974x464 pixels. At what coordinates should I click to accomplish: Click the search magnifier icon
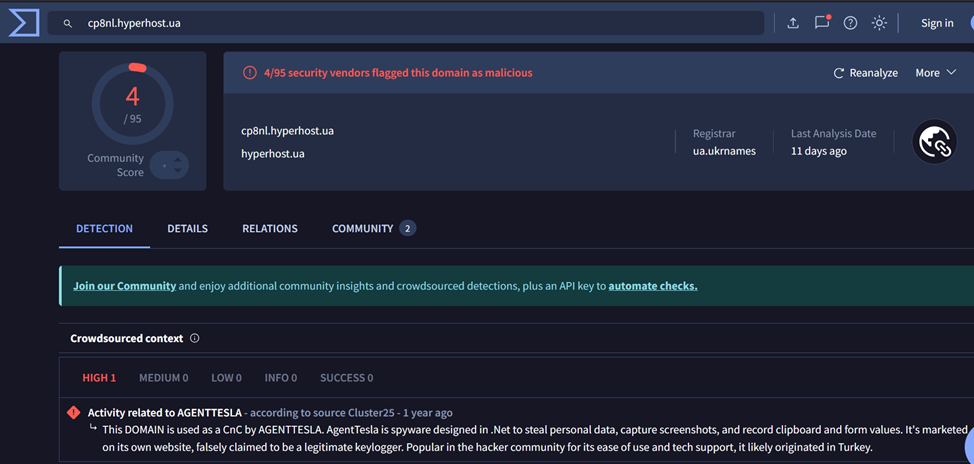[x=68, y=24]
